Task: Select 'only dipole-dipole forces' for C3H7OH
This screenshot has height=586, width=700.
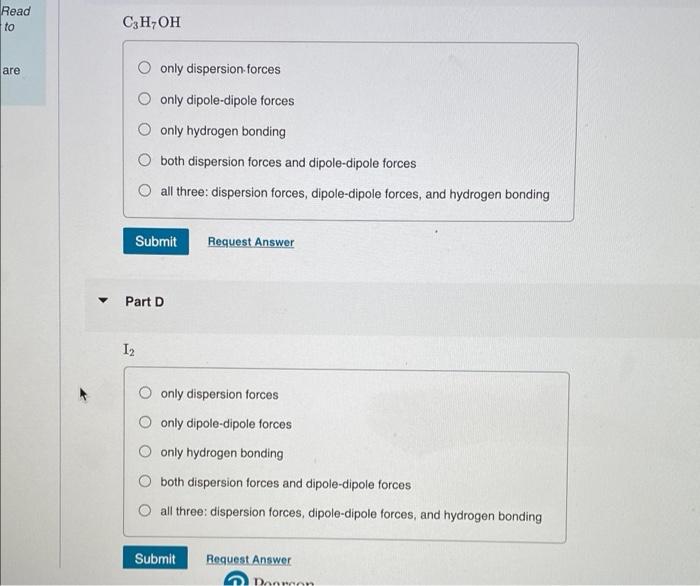Action: pyautogui.click(x=144, y=99)
